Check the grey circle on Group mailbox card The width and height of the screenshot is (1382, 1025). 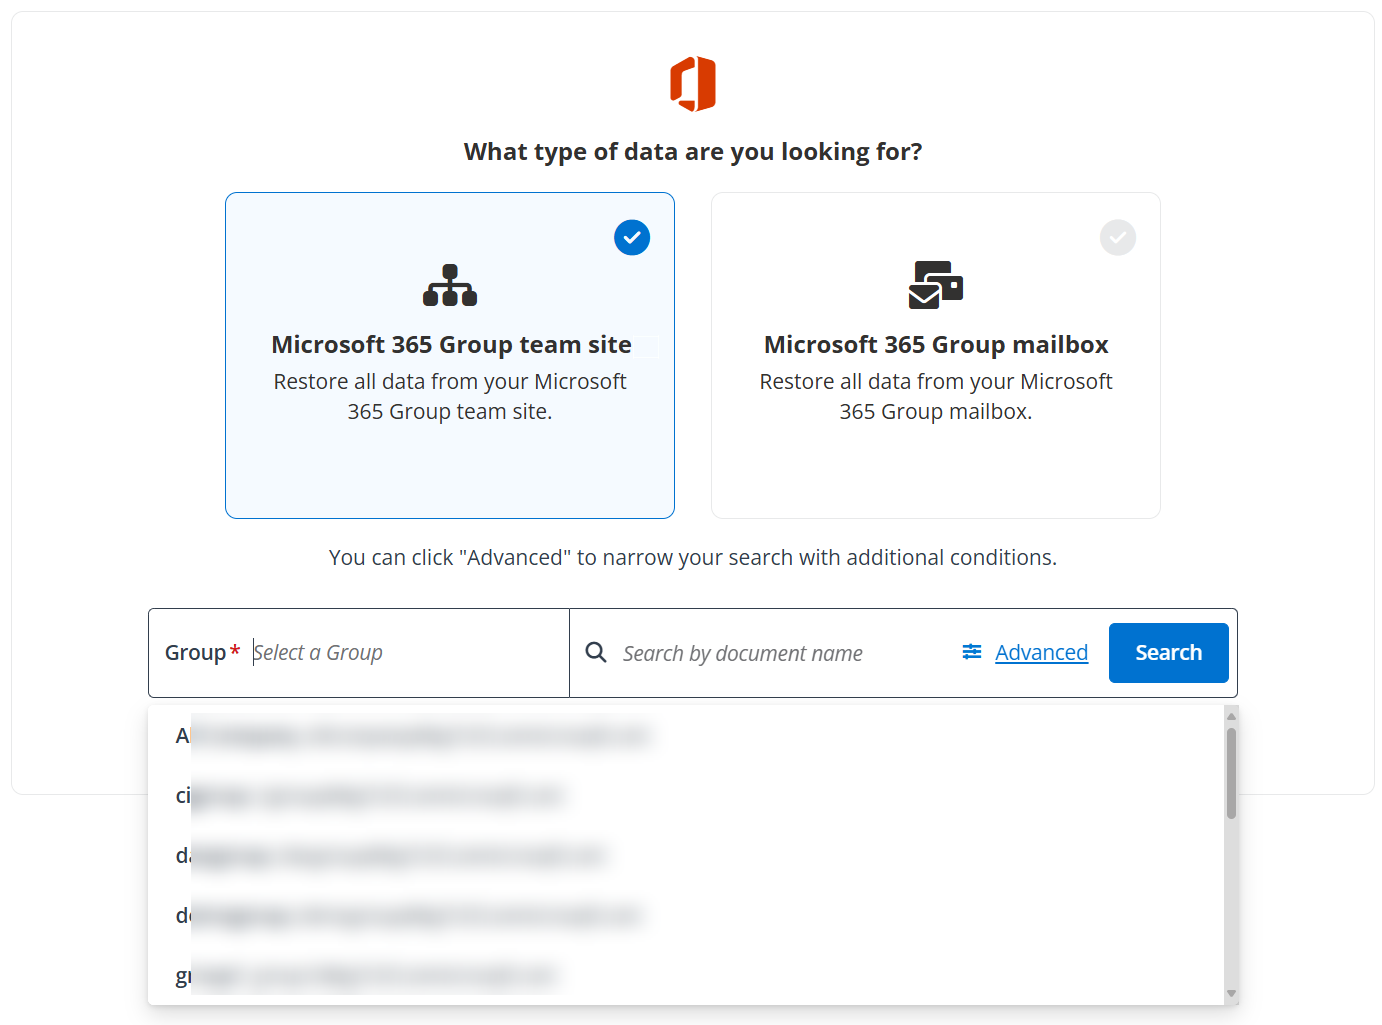tap(1117, 238)
